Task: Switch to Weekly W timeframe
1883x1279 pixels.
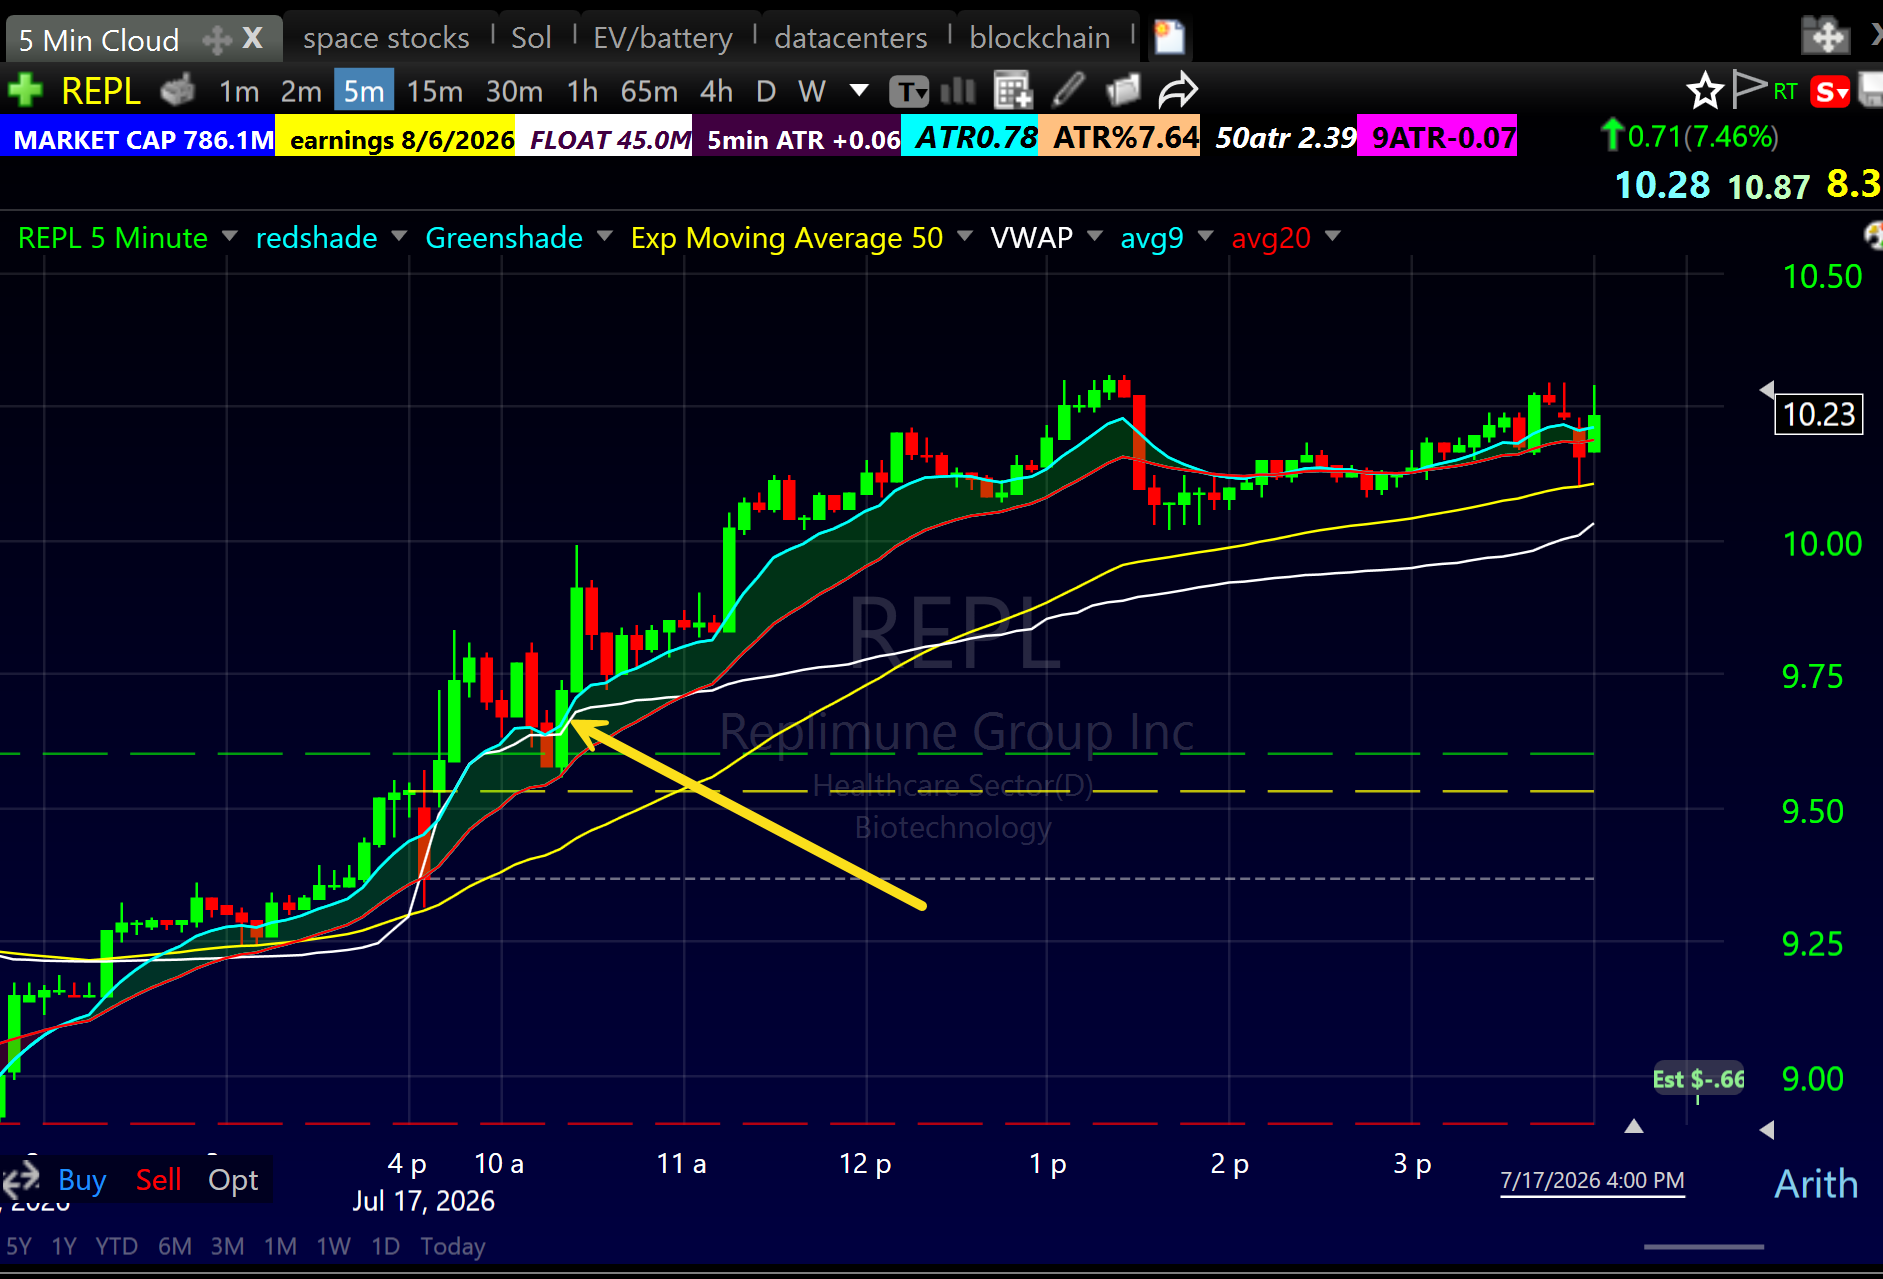Action: [812, 92]
